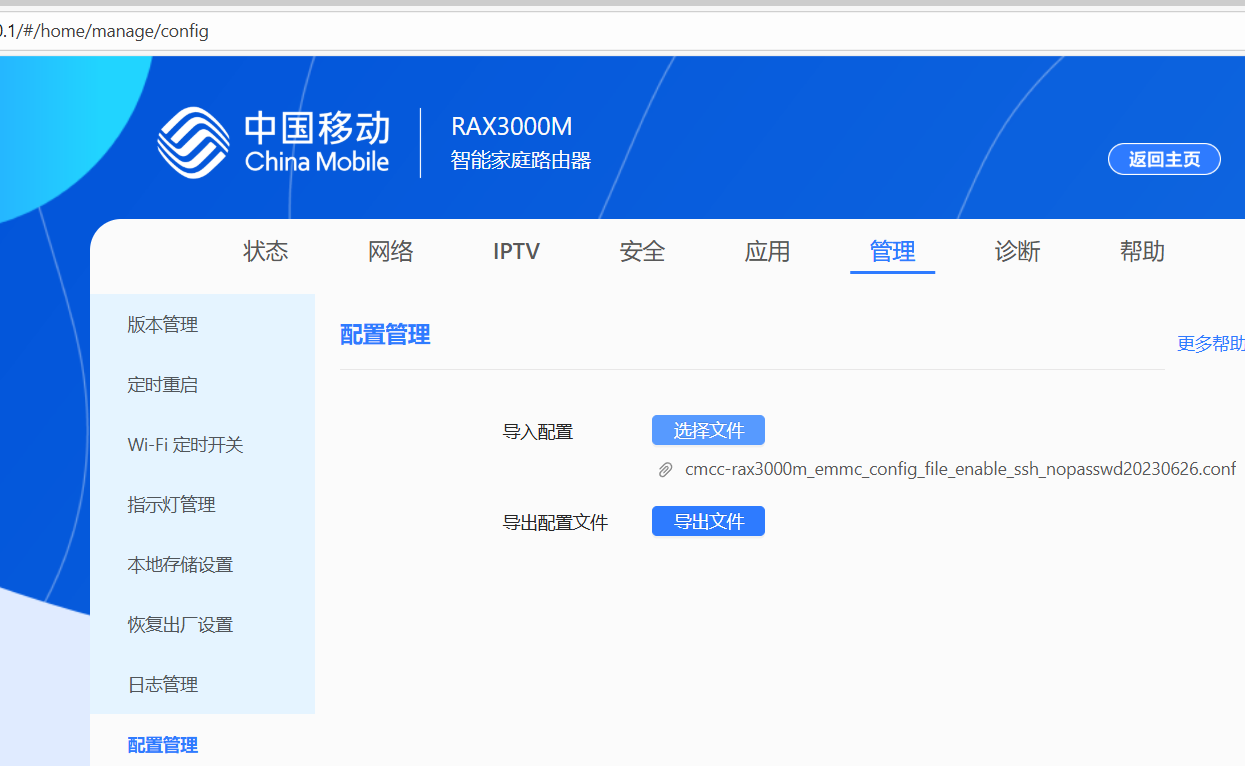The width and height of the screenshot is (1245, 766).
Task: Click 导出文件 export file button
Action: tap(708, 521)
